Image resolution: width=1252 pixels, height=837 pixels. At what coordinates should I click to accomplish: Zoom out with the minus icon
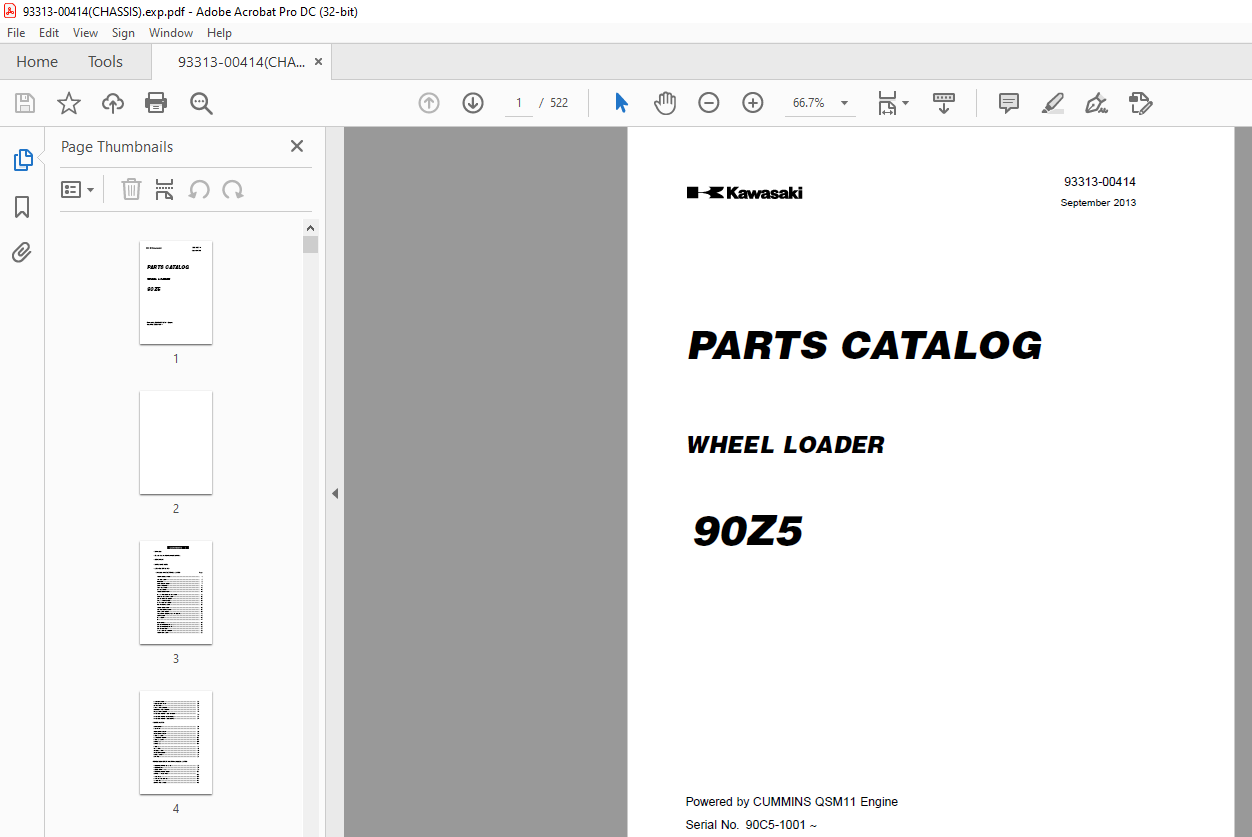pyautogui.click(x=709, y=103)
